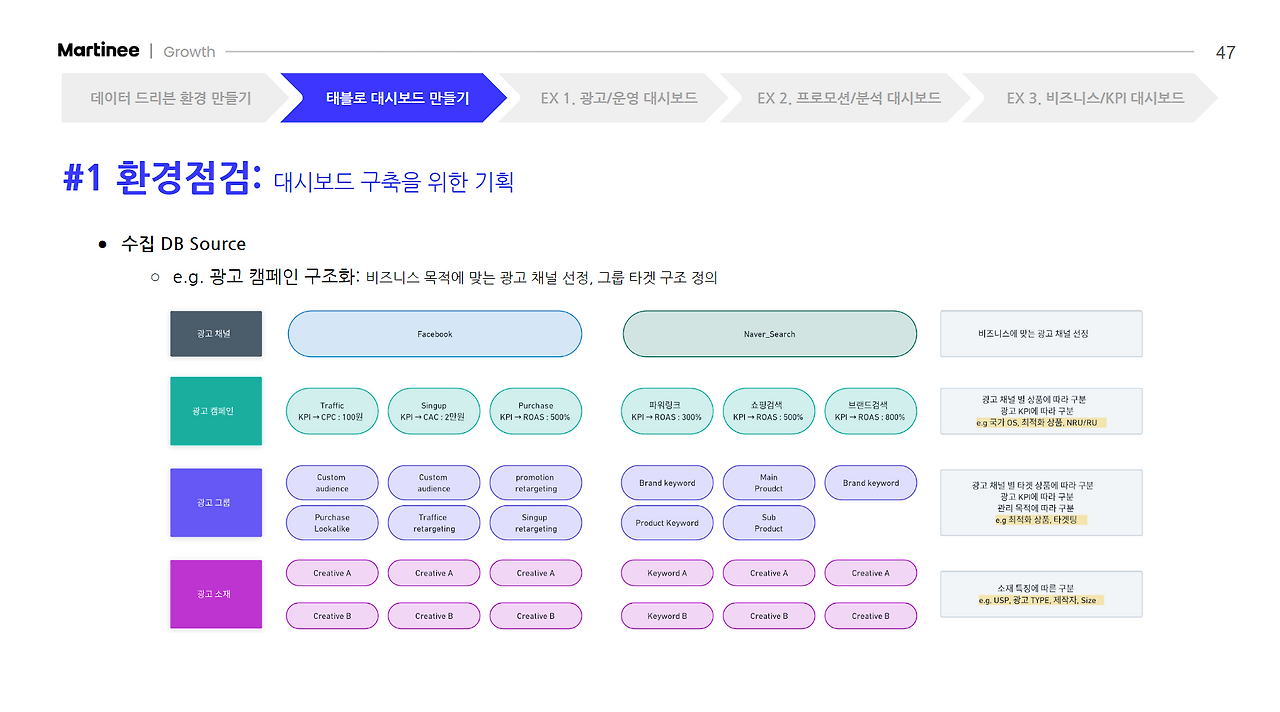Click the Martinee logo
The height and width of the screenshot is (712, 1280).
[x=97, y=51]
